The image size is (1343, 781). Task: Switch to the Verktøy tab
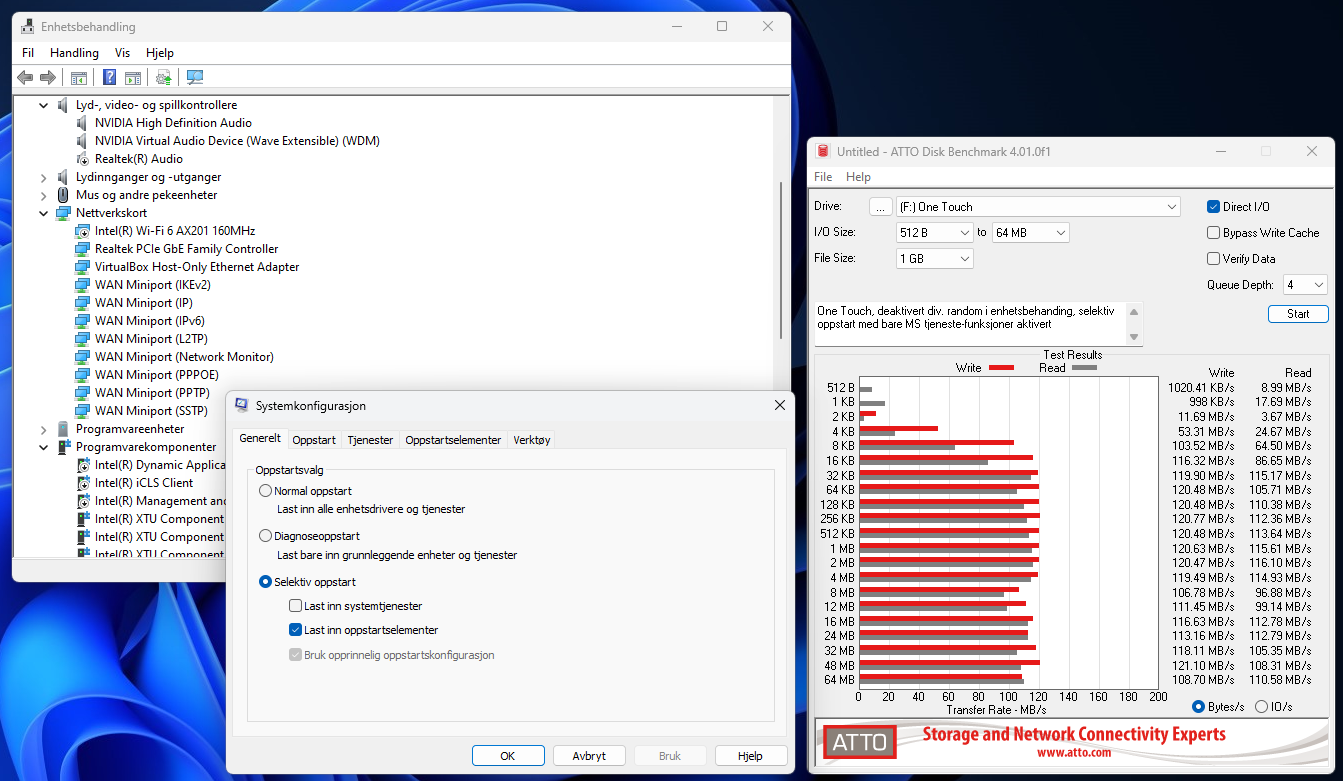pos(531,440)
